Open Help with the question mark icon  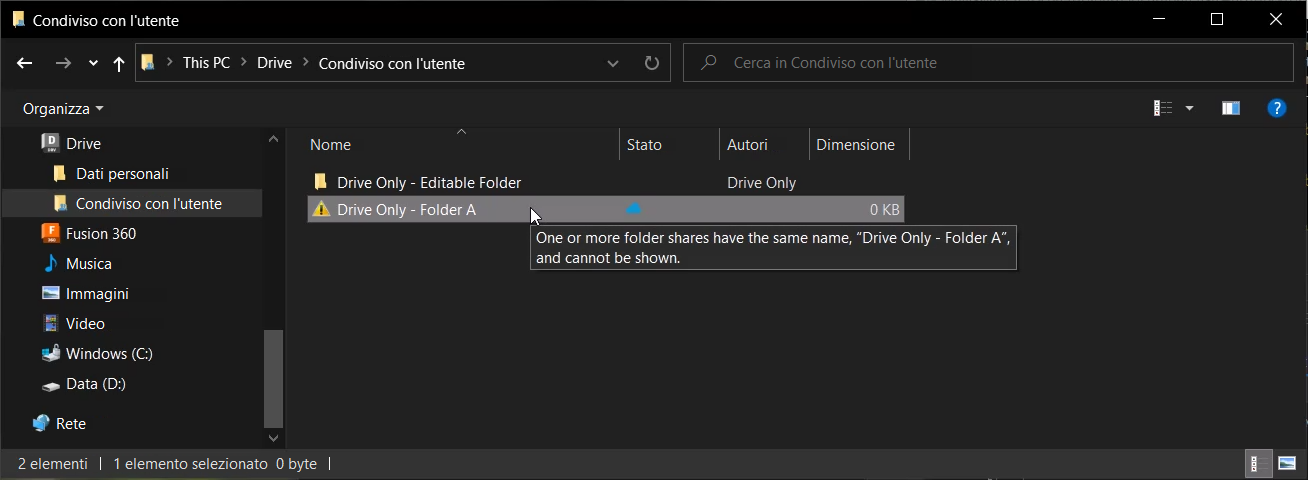coord(1276,108)
